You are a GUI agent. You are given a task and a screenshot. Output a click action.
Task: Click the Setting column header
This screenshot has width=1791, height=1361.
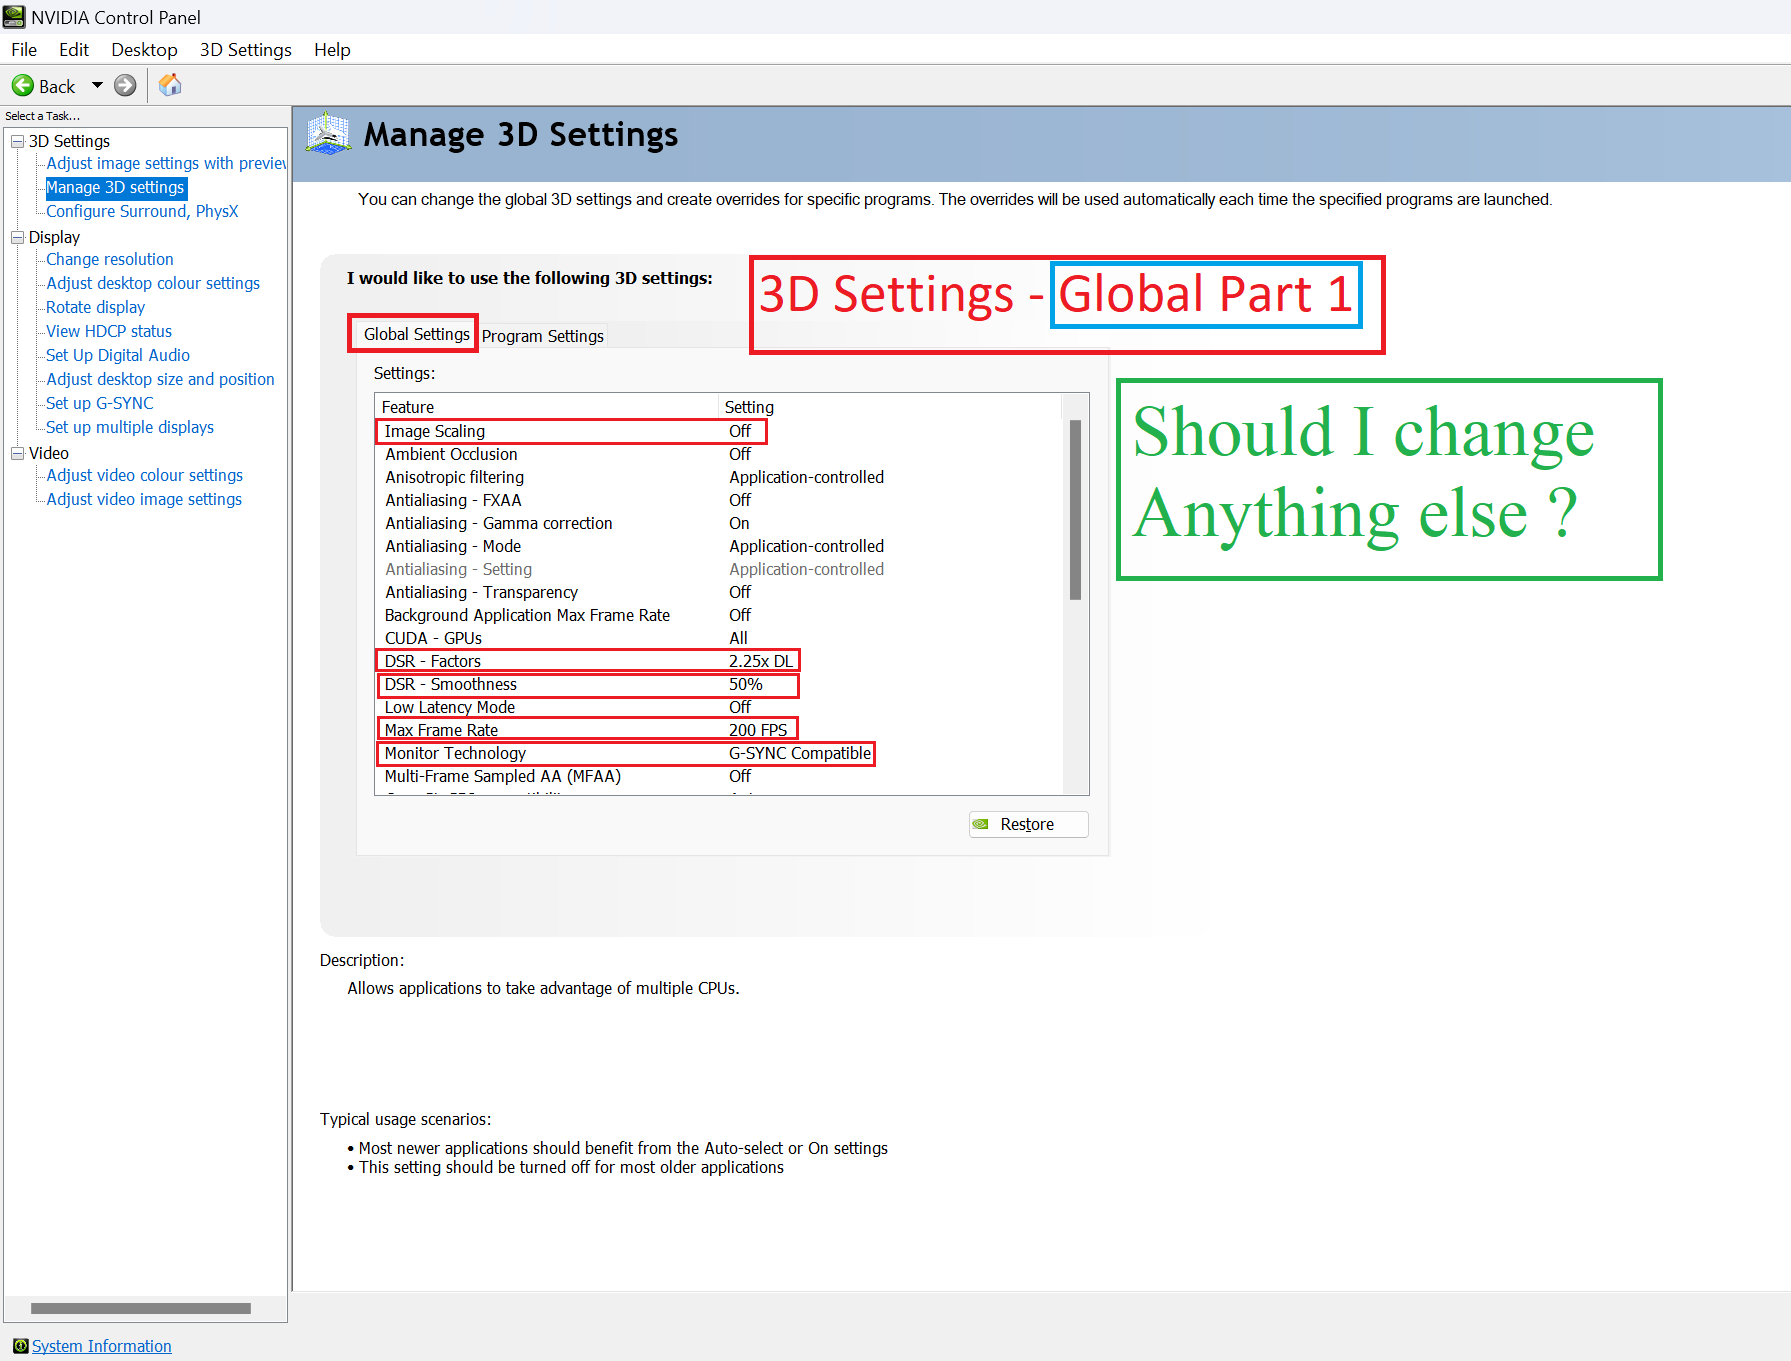pyautogui.click(x=890, y=407)
